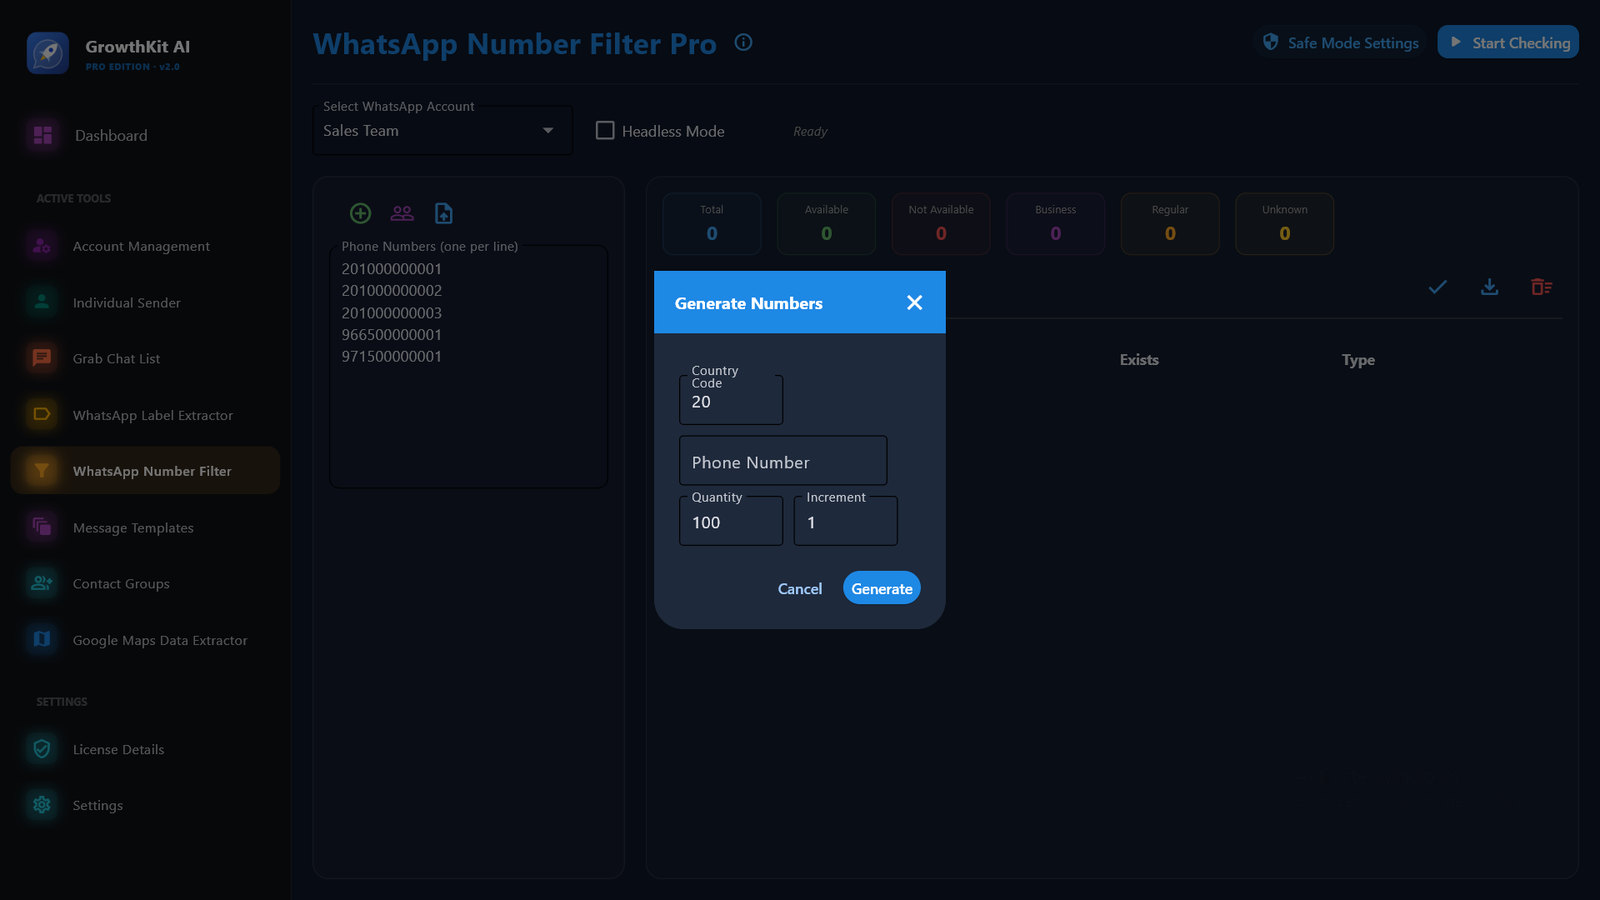Select WhatsApp Number Filter sidebar item
1600x900 pixels.
coord(146,471)
